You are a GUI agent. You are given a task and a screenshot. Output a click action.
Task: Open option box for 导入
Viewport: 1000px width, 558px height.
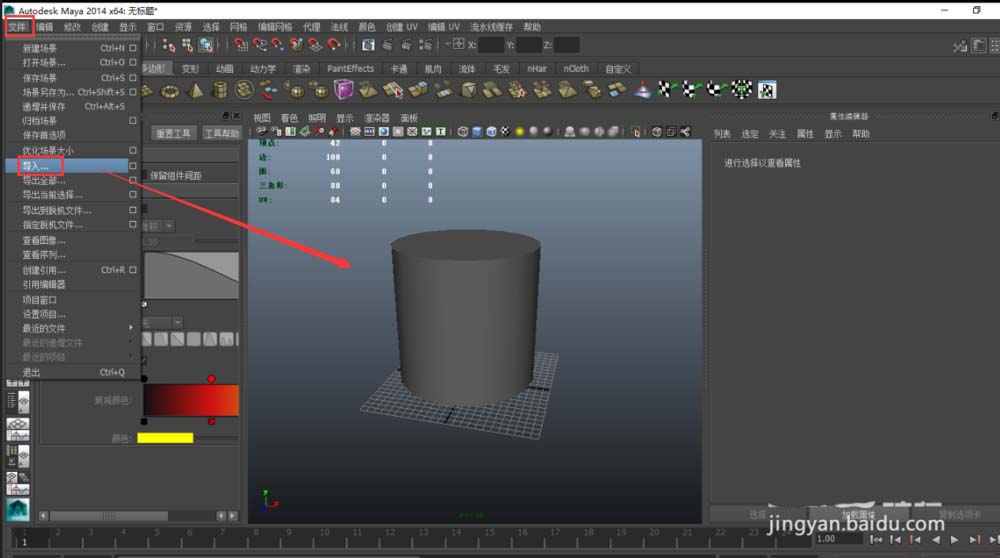pyautogui.click(x=133, y=166)
